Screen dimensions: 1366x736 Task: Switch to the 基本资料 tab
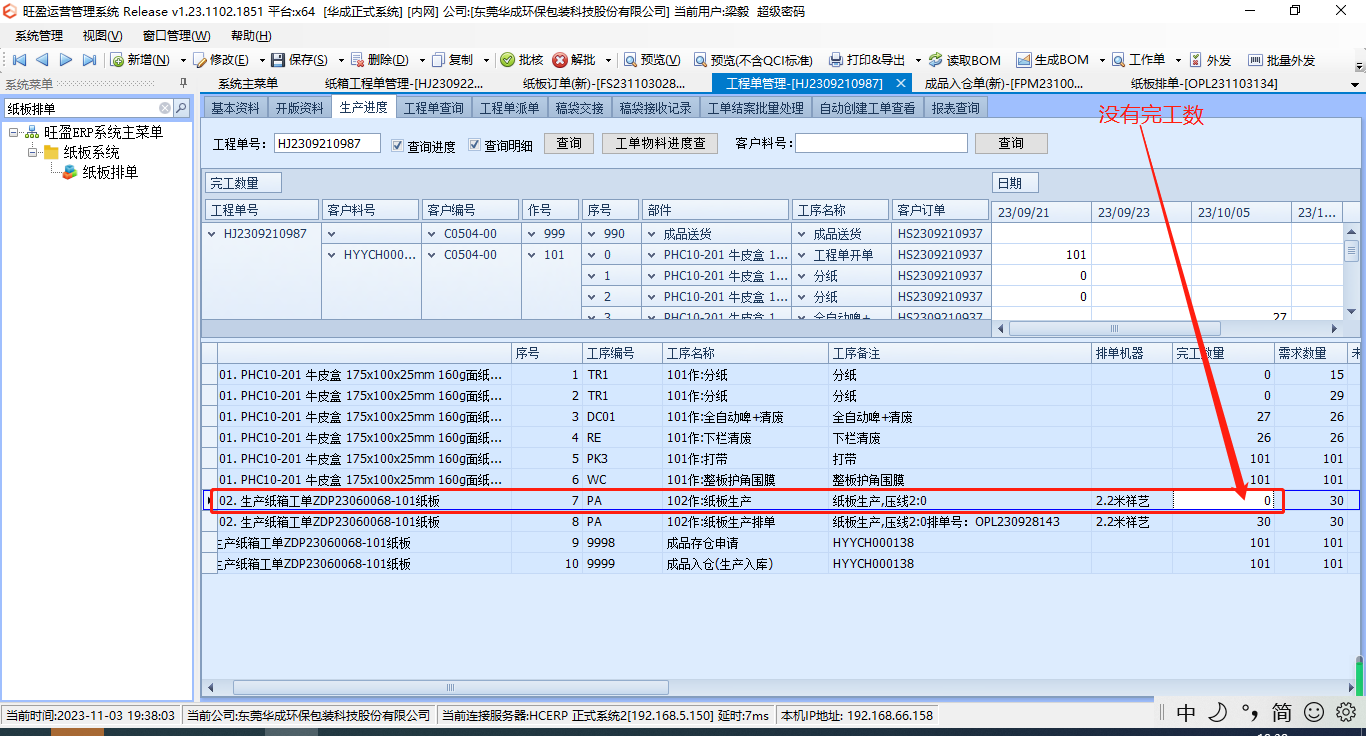pos(235,108)
